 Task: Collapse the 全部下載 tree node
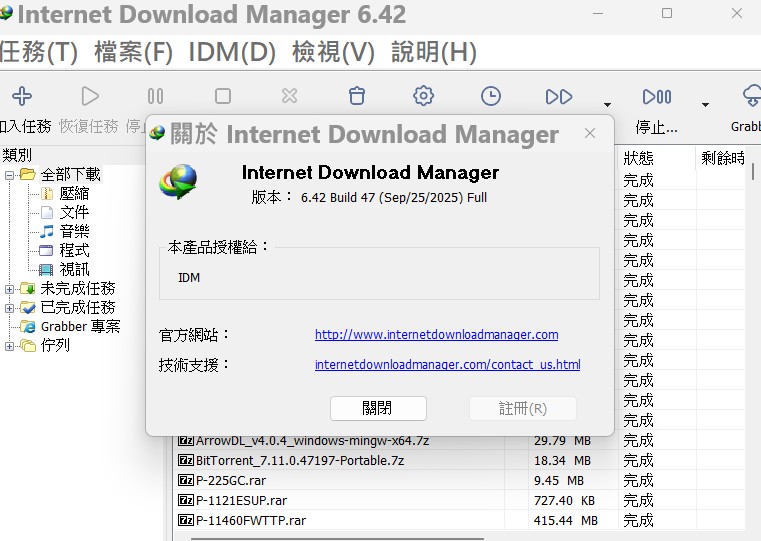tap(10, 175)
